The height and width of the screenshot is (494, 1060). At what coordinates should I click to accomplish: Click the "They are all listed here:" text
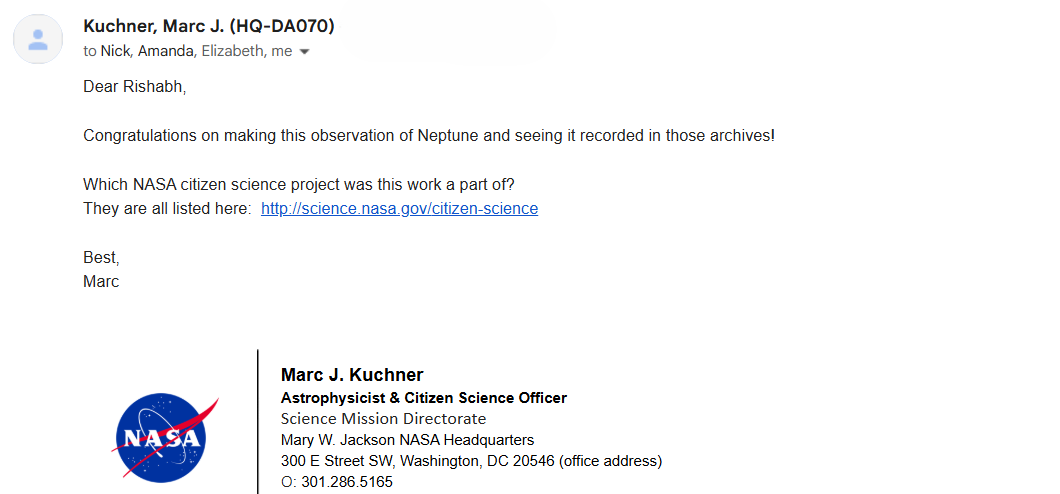point(168,209)
